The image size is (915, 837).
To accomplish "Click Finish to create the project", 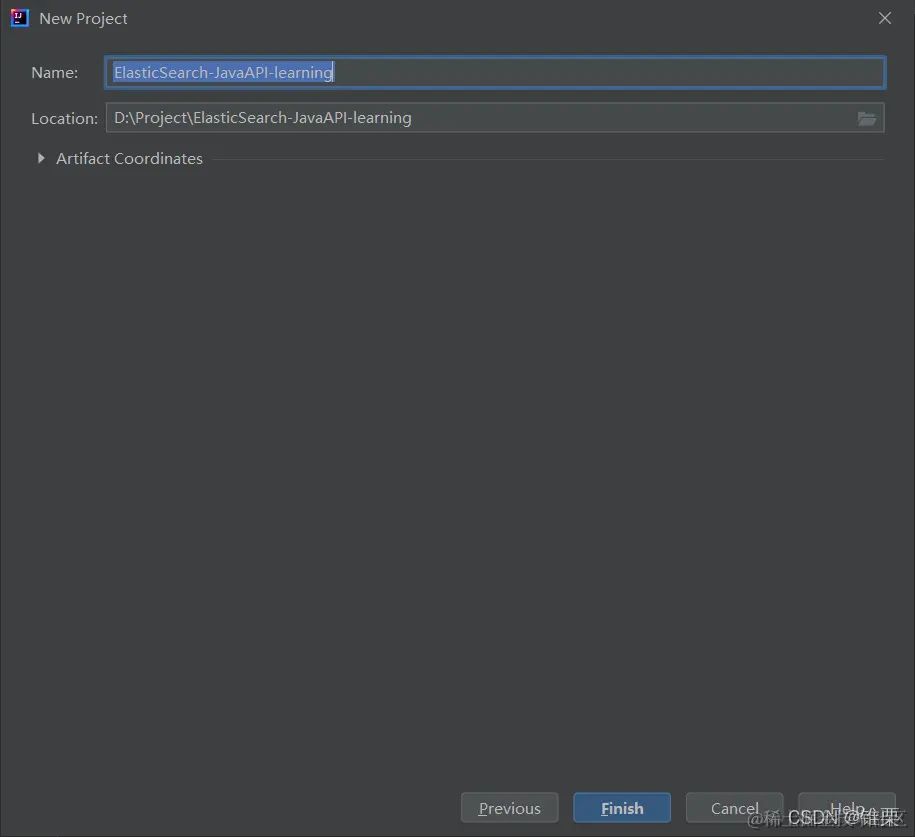I will coord(622,808).
